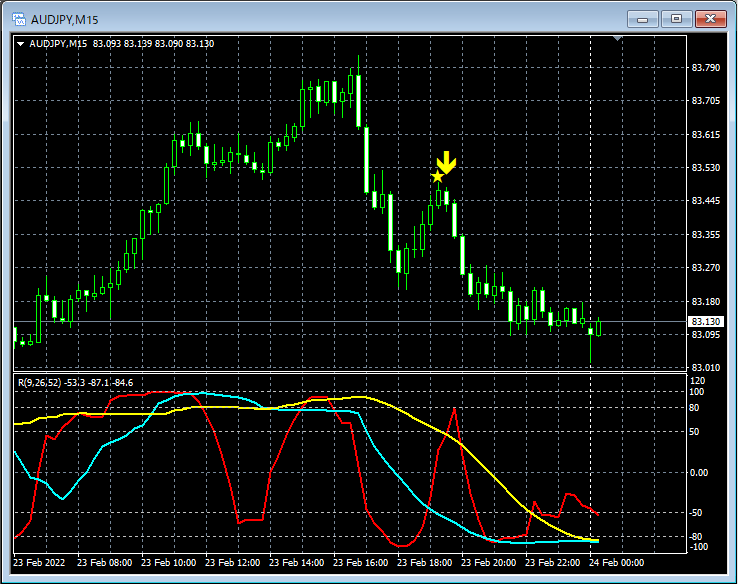Click the 83.790 price scale label
The width and height of the screenshot is (739, 584).
pos(706,67)
